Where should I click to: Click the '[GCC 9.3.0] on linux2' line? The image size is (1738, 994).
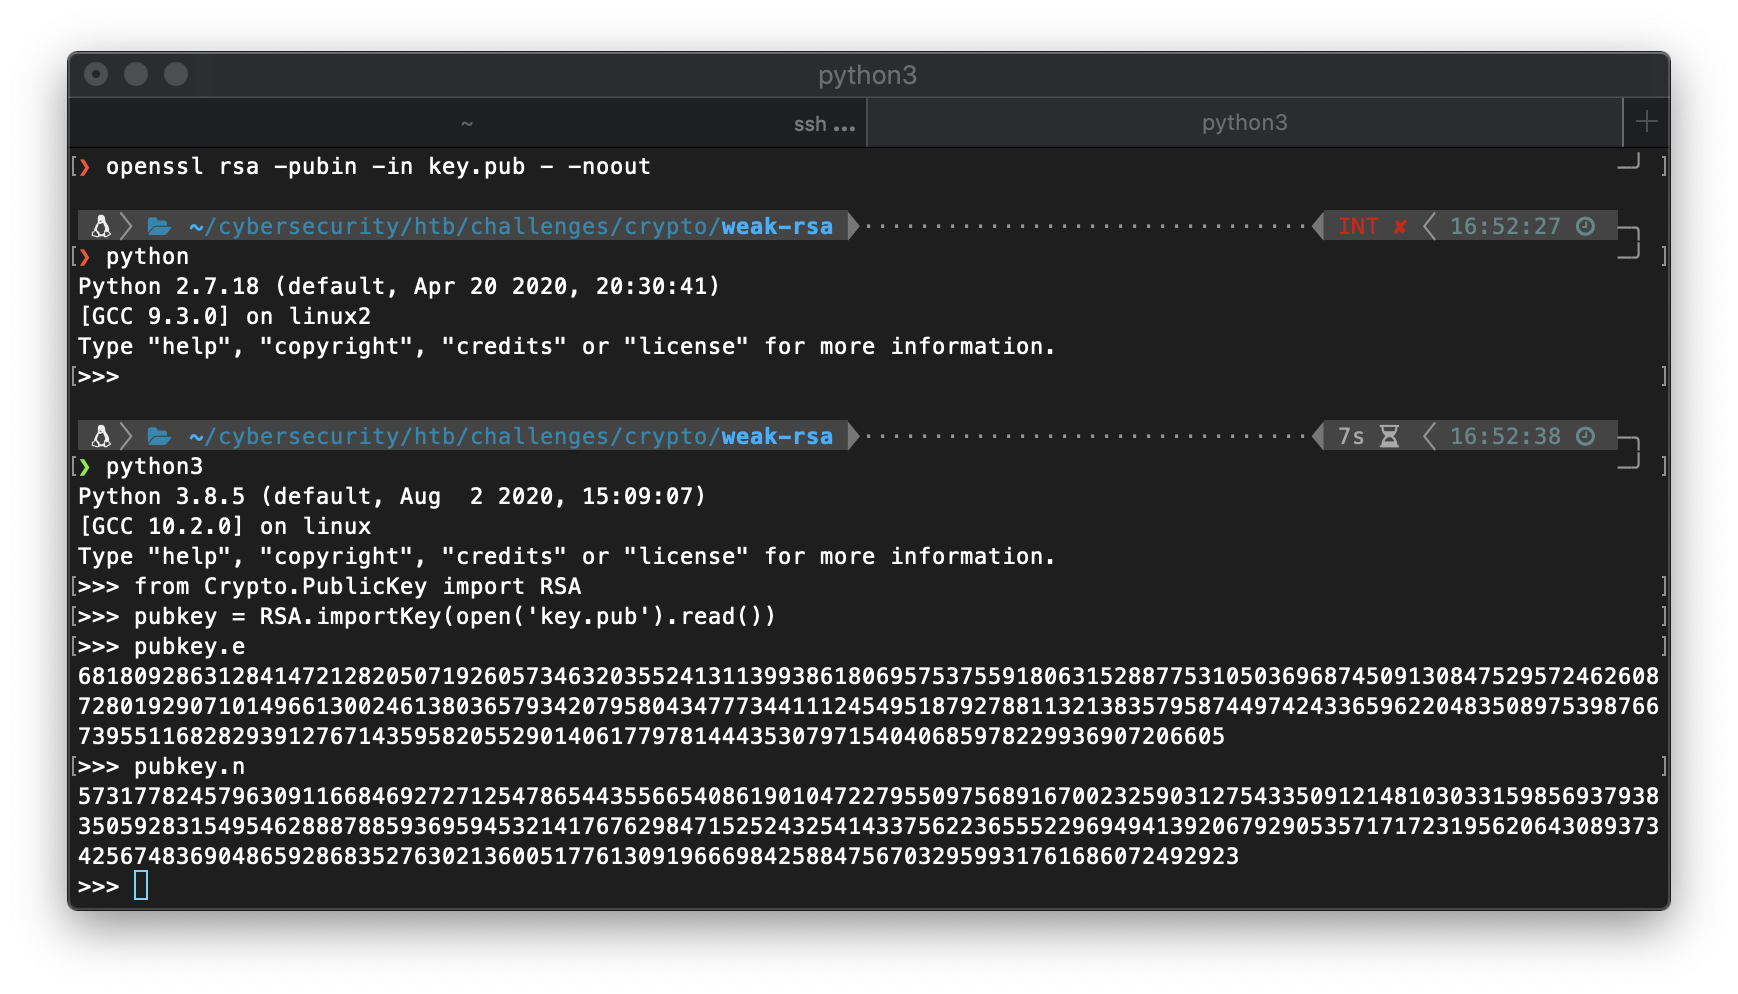(225, 317)
